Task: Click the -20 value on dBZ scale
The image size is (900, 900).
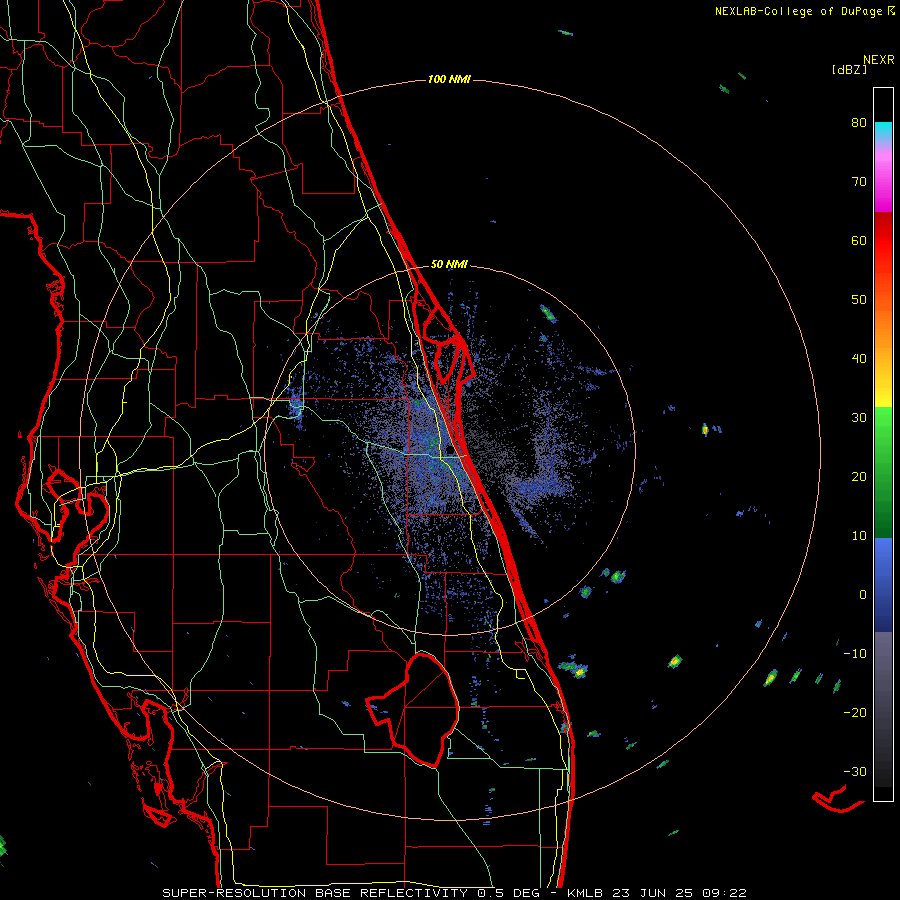Action: pos(855,713)
